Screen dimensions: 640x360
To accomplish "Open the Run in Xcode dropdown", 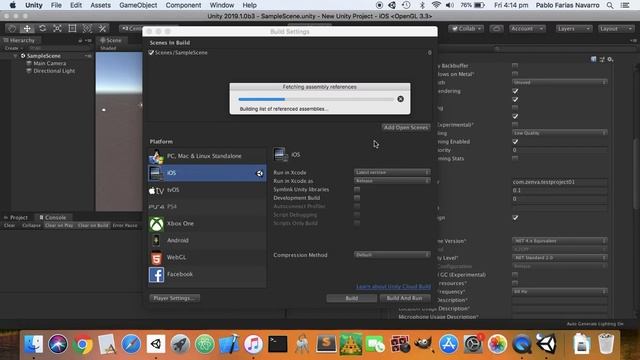I will click(x=392, y=172).
